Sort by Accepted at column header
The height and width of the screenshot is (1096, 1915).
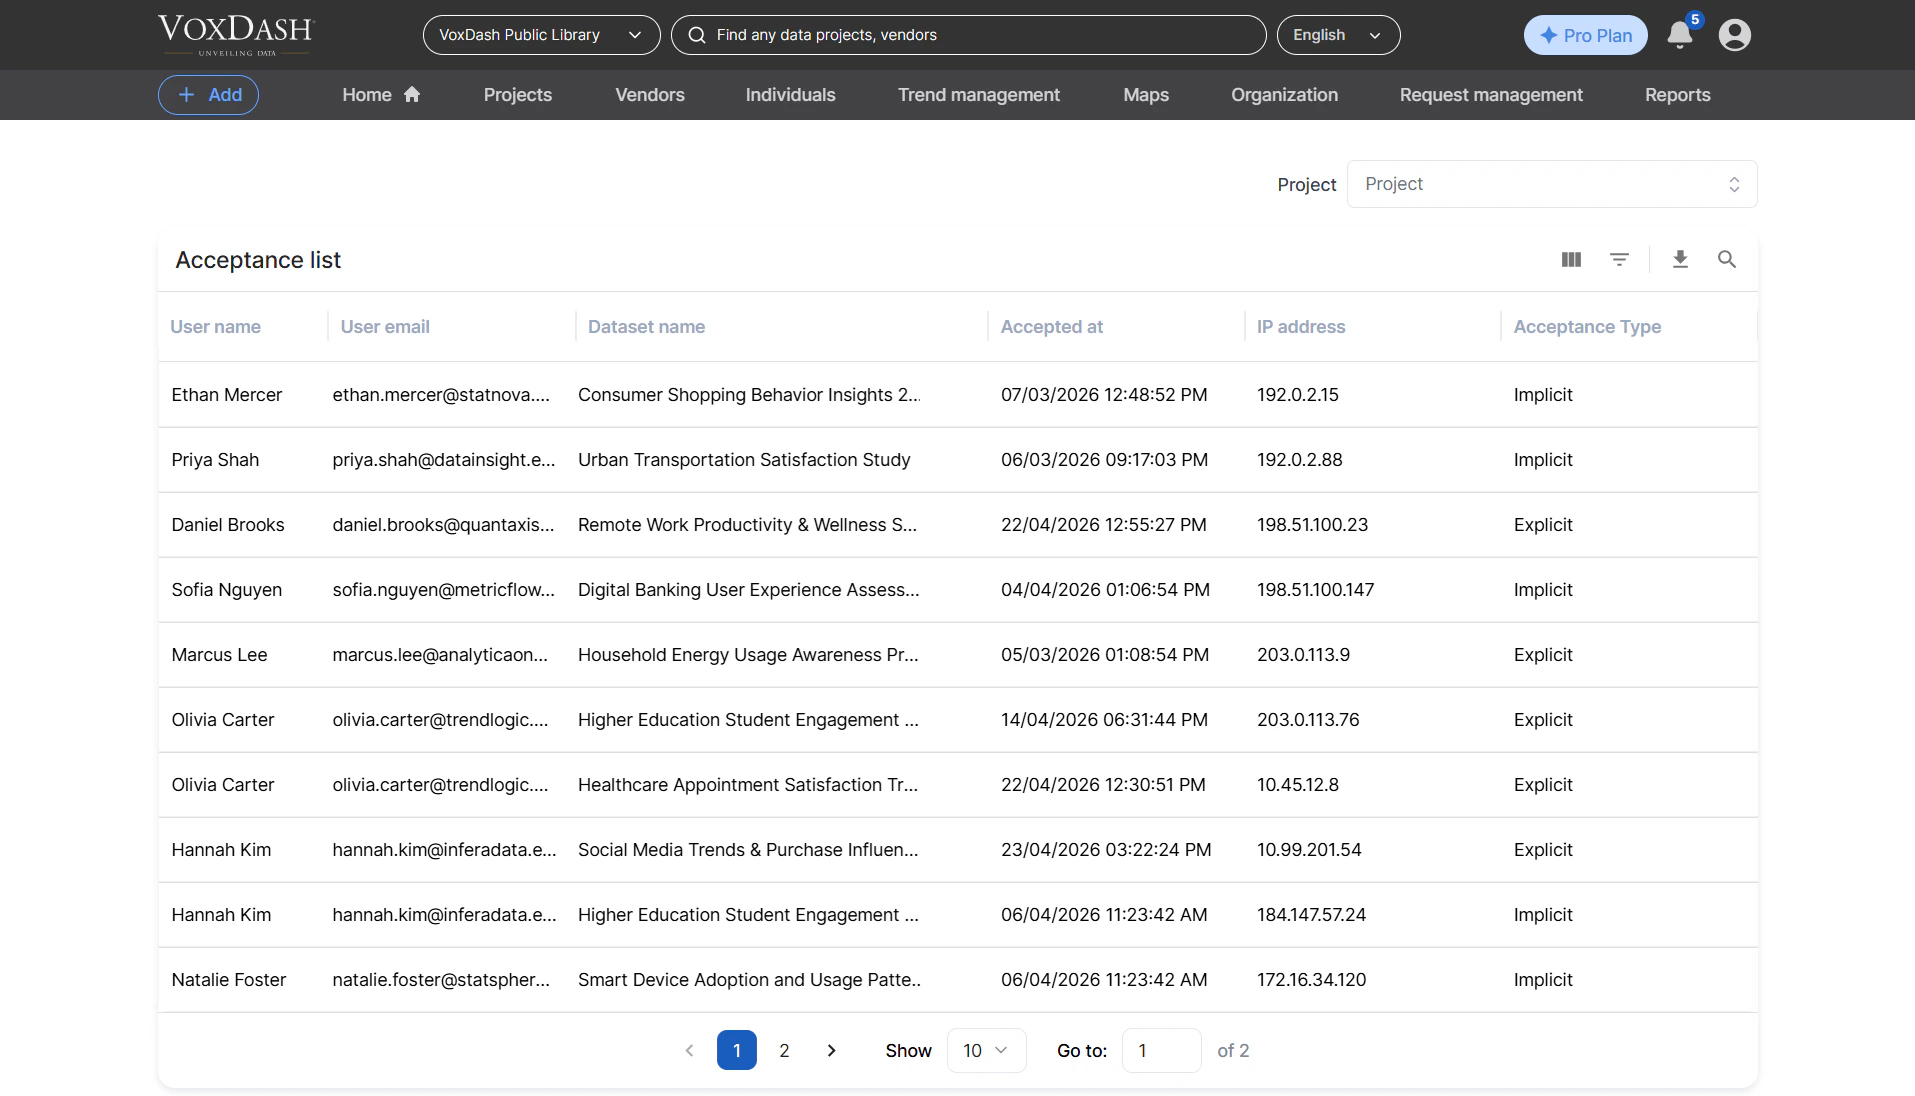tap(1051, 327)
